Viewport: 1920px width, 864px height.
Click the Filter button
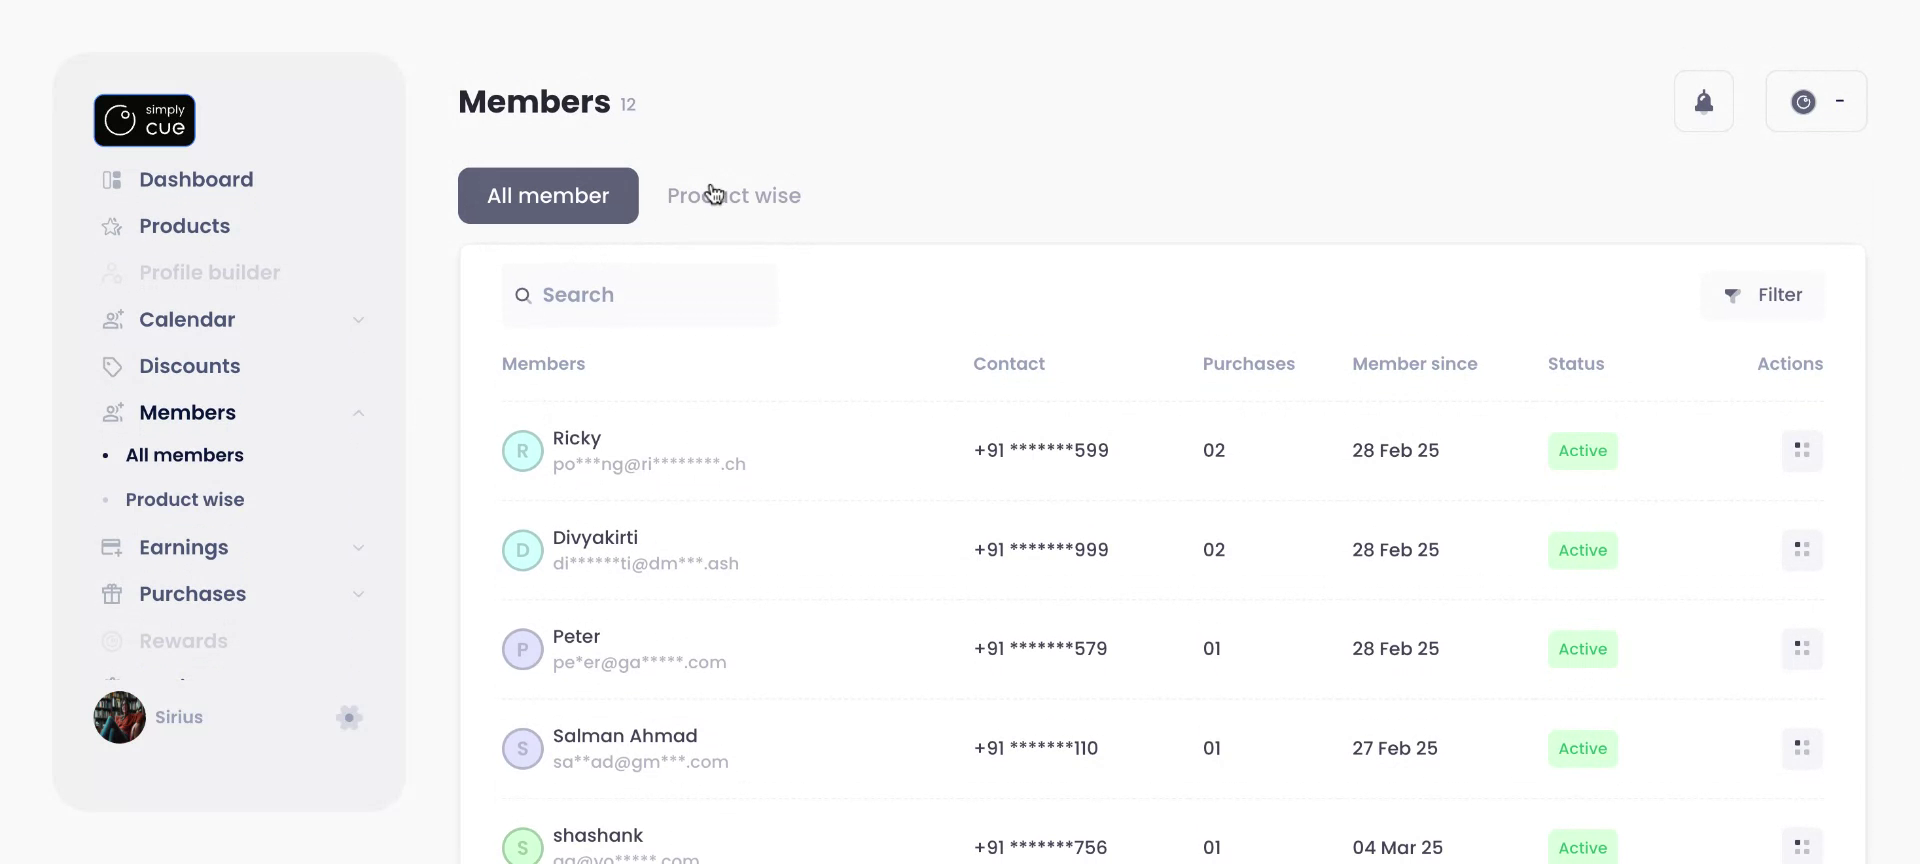click(x=1763, y=295)
